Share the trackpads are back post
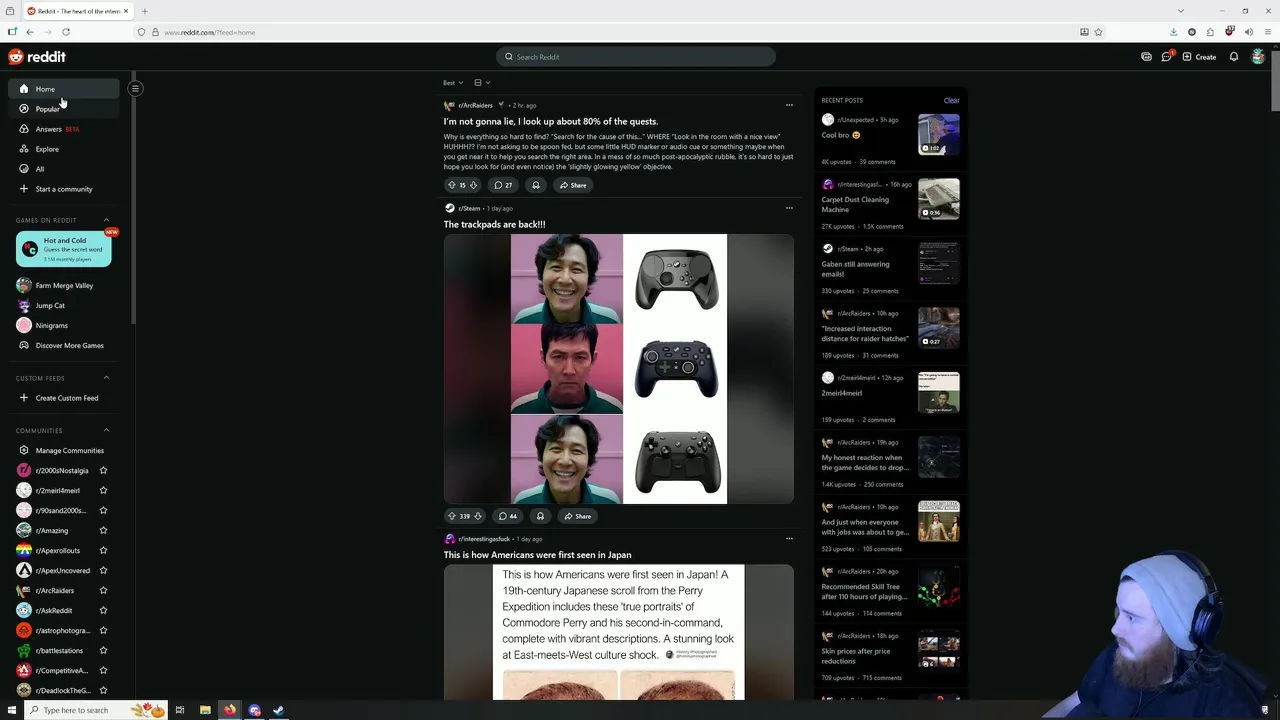The height and width of the screenshot is (720, 1280). point(577,516)
